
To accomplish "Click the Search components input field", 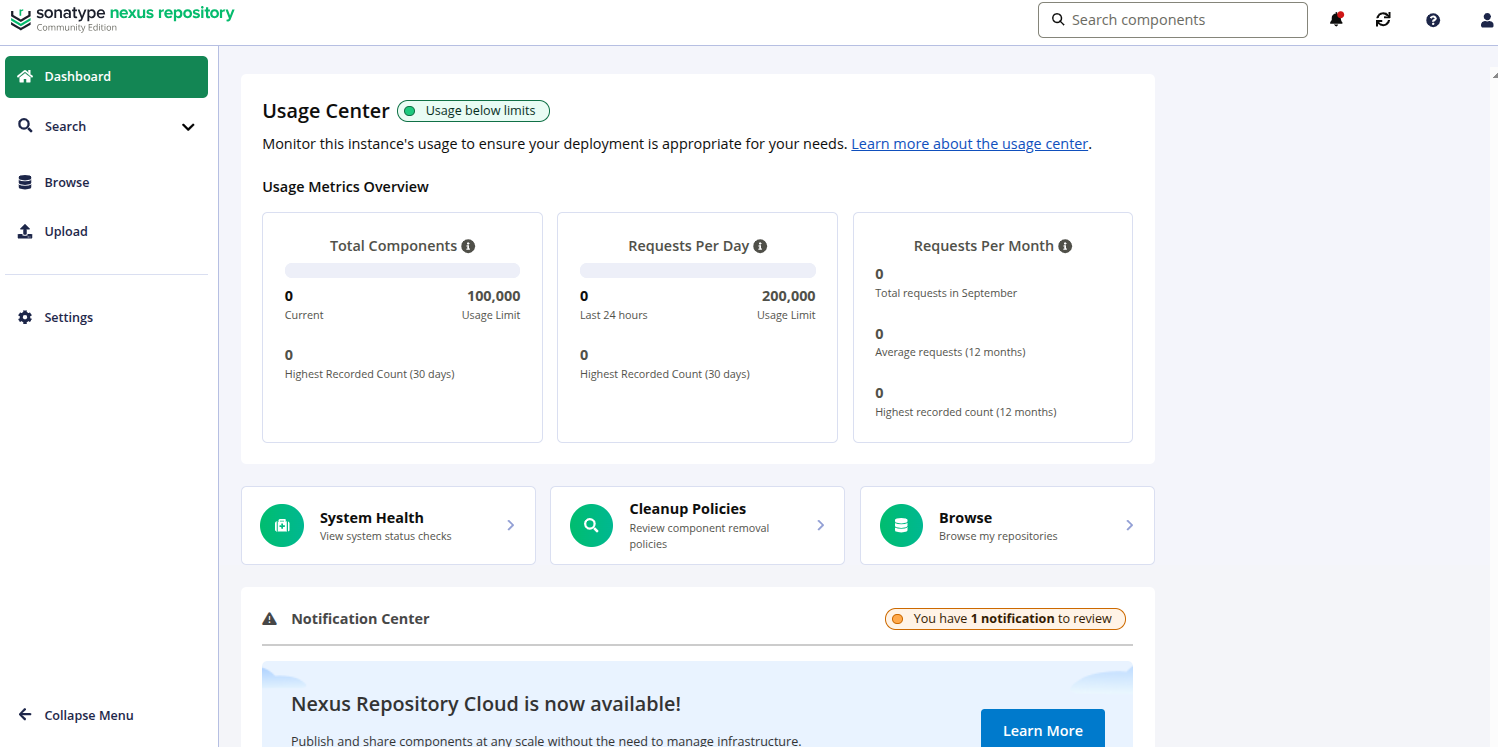I will pyautogui.click(x=1180, y=20).
